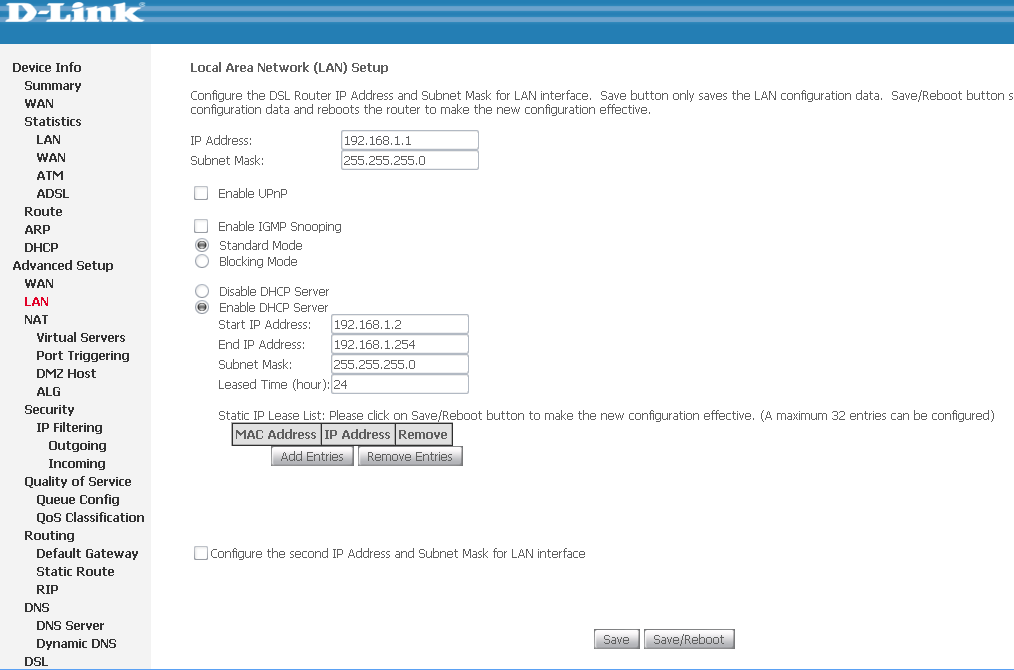1014x670 pixels.
Task: Click the IP Address table column header
Action: click(x=358, y=435)
